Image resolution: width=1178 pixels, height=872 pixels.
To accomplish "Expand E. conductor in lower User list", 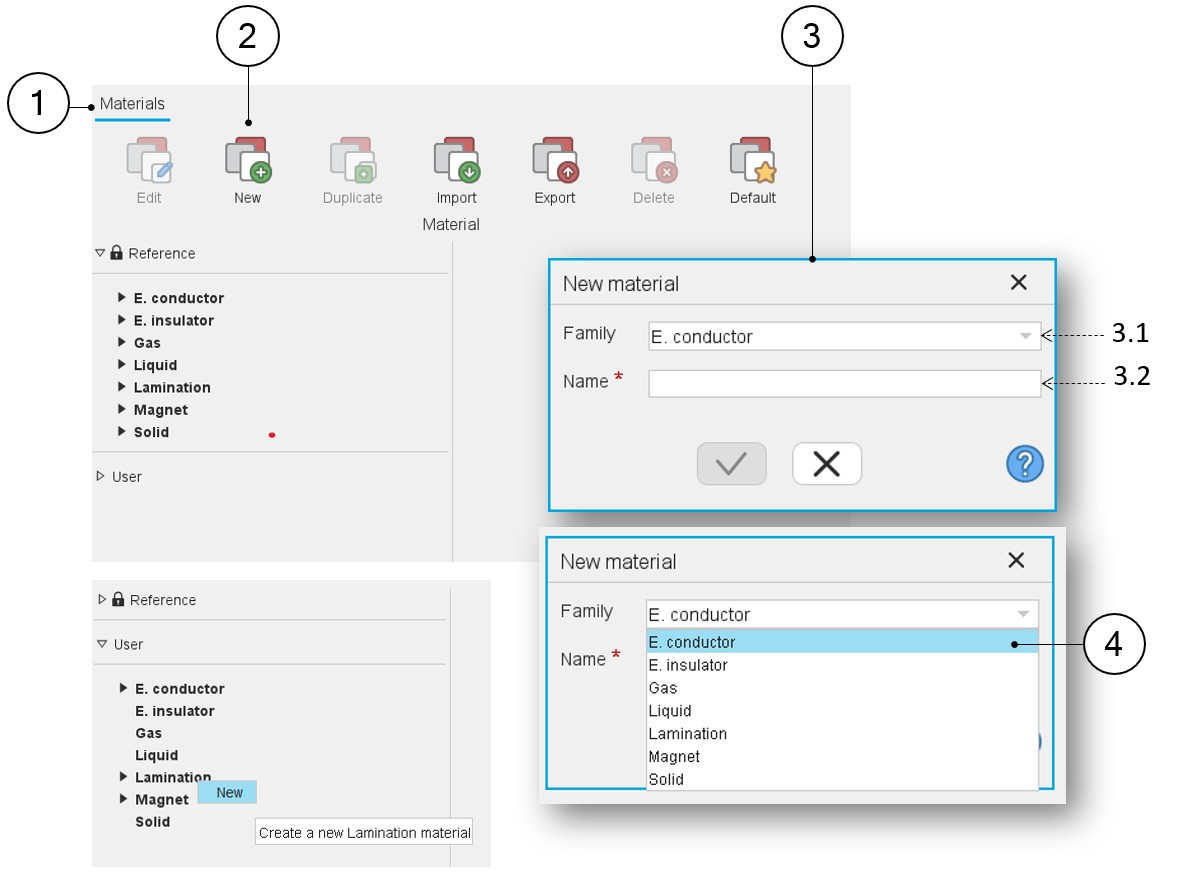I will pos(123,688).
